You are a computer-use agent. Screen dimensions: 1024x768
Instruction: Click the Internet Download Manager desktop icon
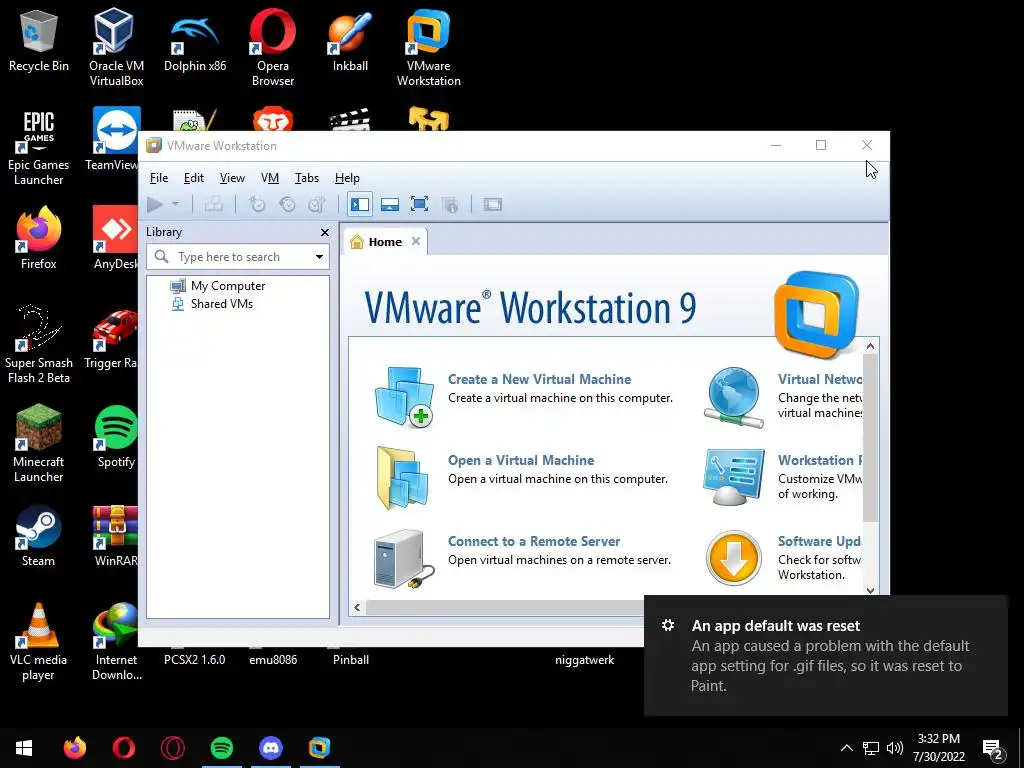pyautogui.click(x=116, y=643)
